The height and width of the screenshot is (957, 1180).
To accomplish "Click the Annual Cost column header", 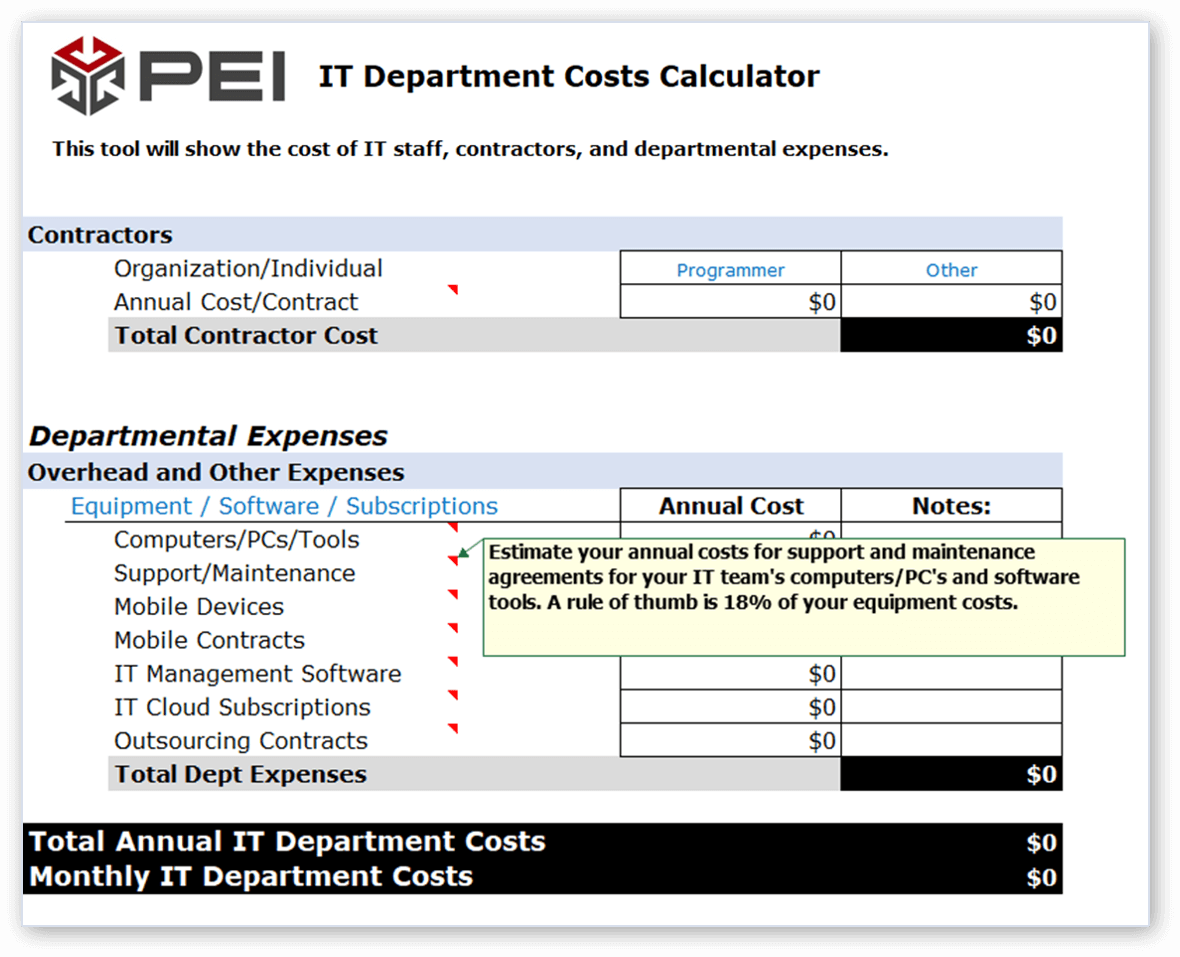I will coord(730,506).
